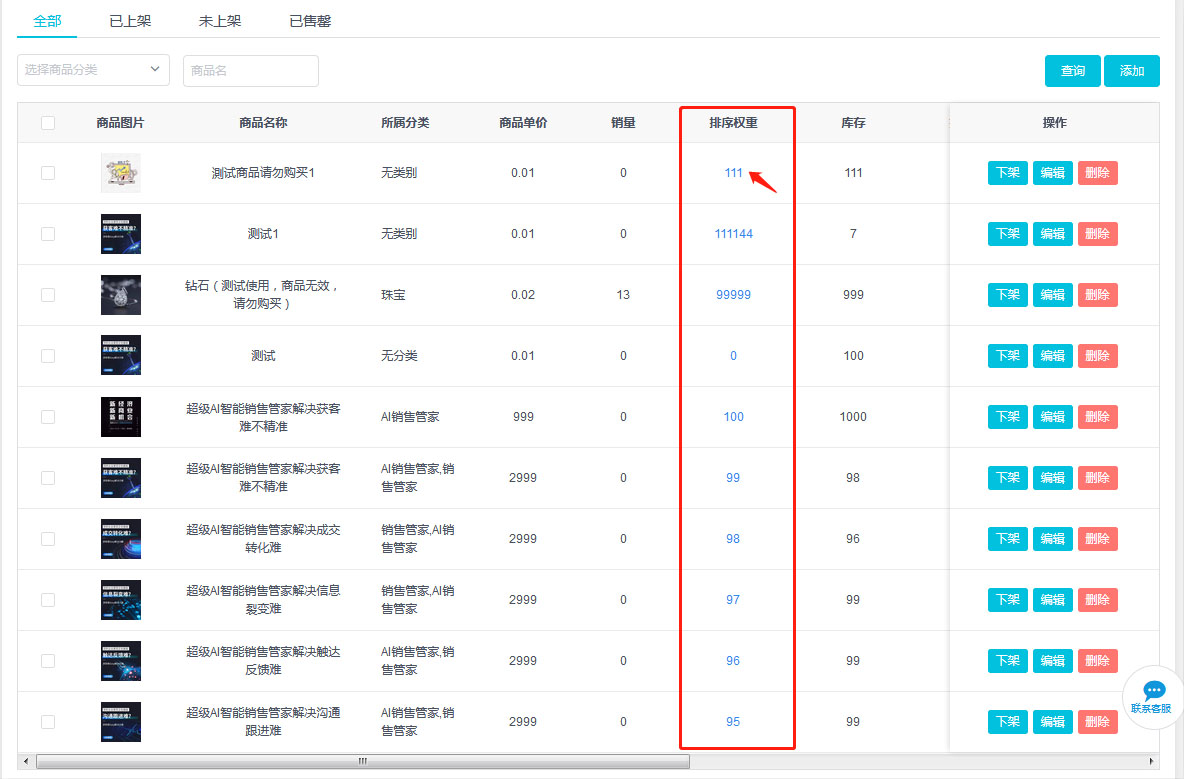Image resolution: width=1184 pixels, height=779 pixels.
Task: Click the 添加 button to add product
Action: pyautogui.click(x=1131, y=71)
